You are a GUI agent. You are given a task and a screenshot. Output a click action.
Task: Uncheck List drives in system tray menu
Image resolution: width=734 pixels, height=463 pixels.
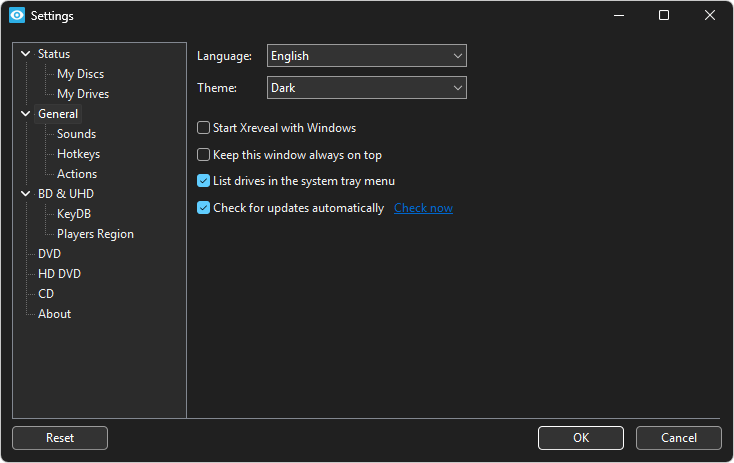click(204, 181)
